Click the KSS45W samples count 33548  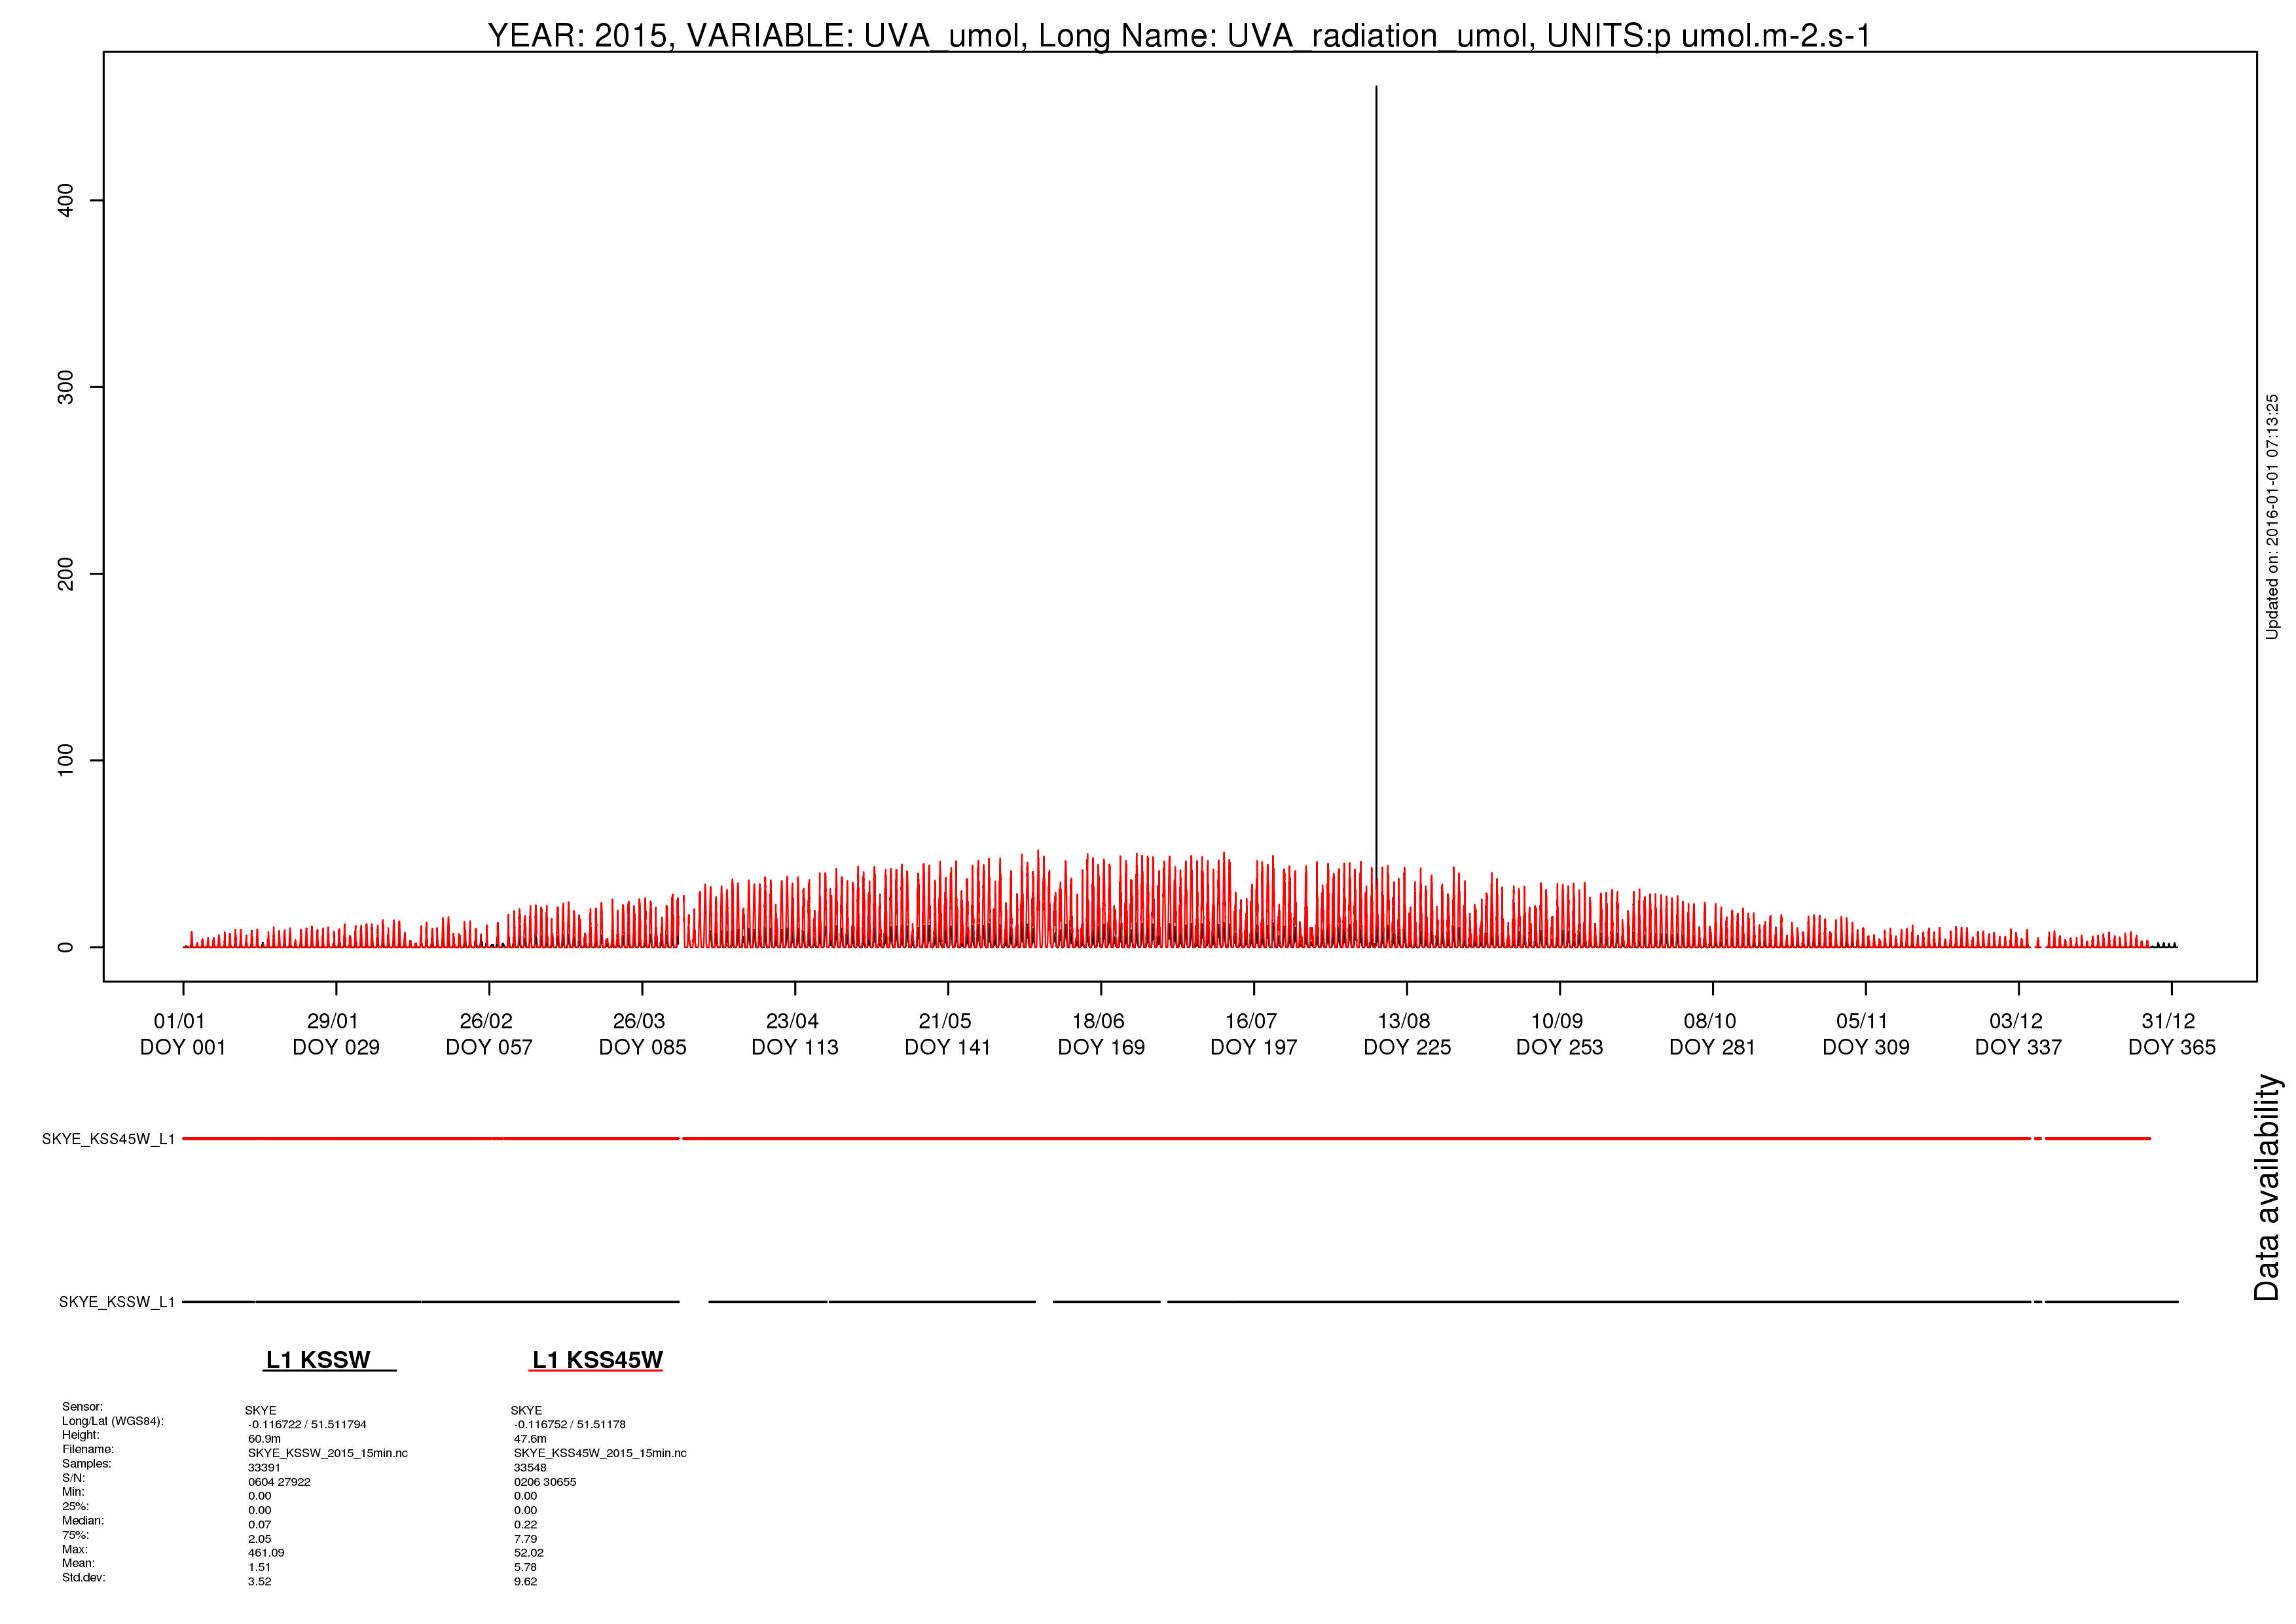[530, 1468]
